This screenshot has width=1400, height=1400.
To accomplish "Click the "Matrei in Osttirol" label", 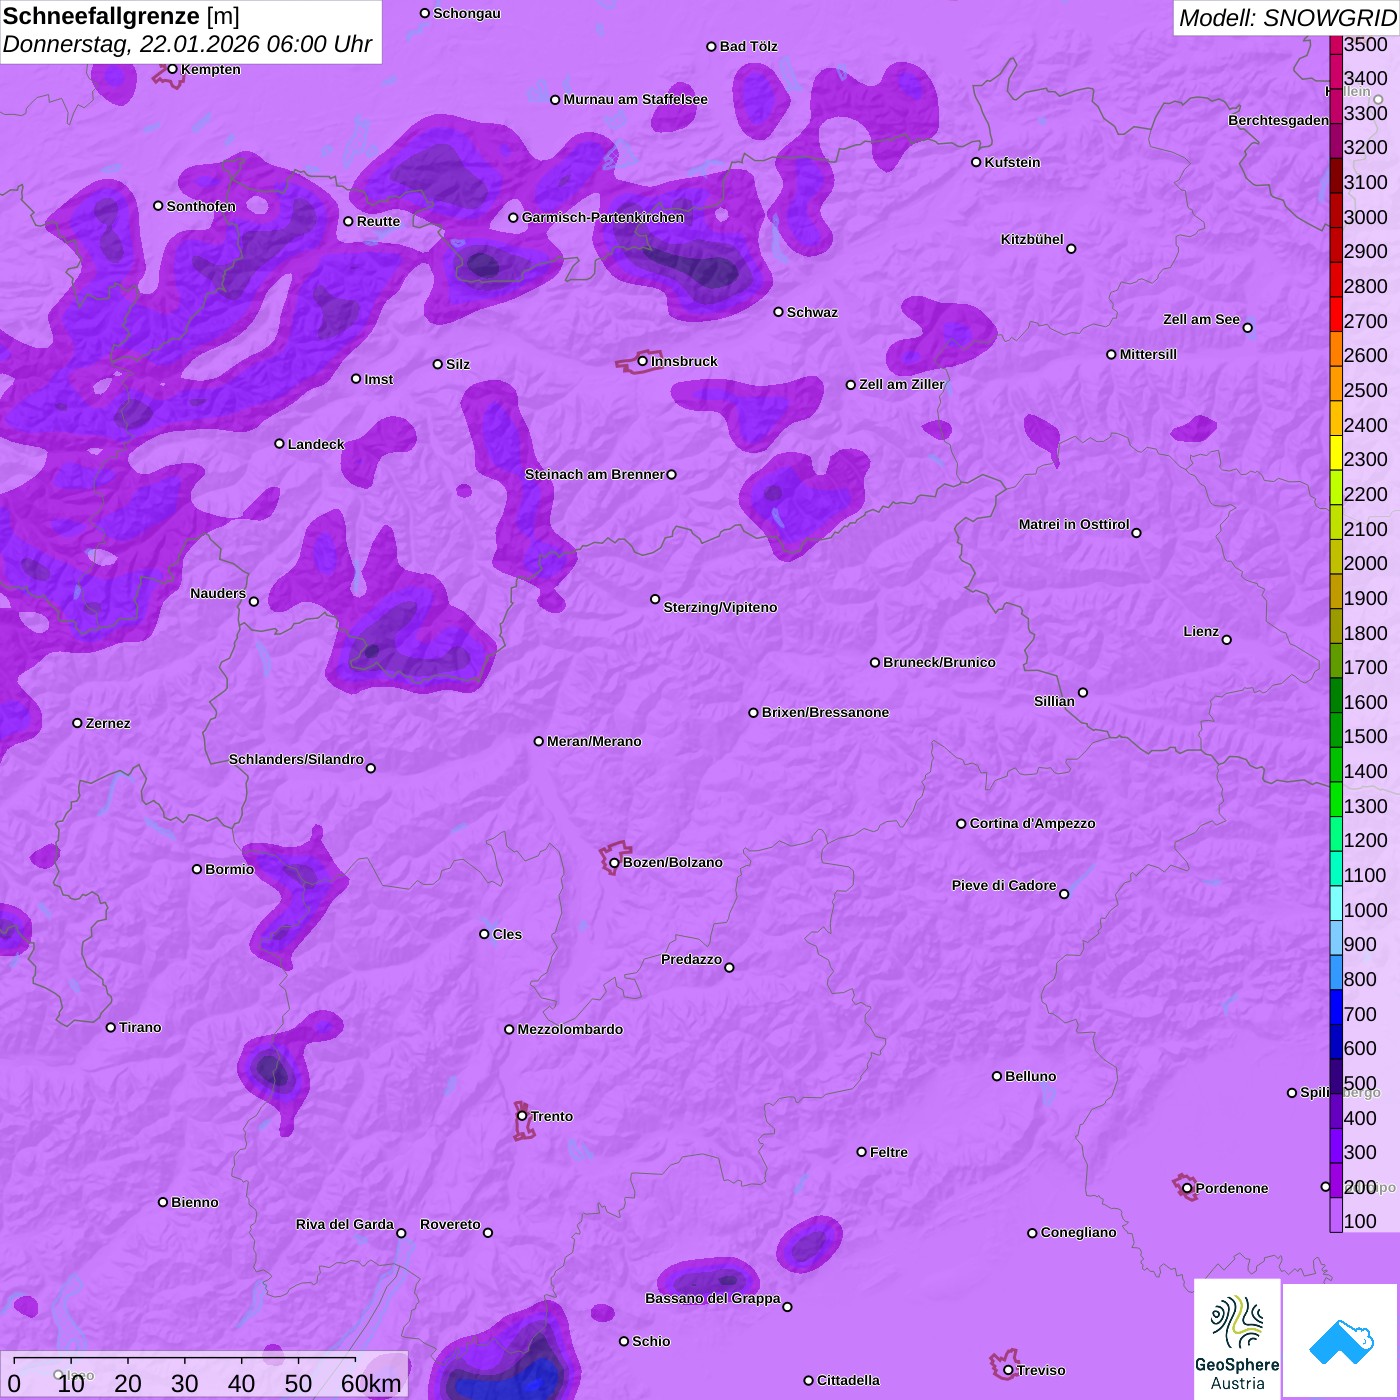I will (1074, 524).
